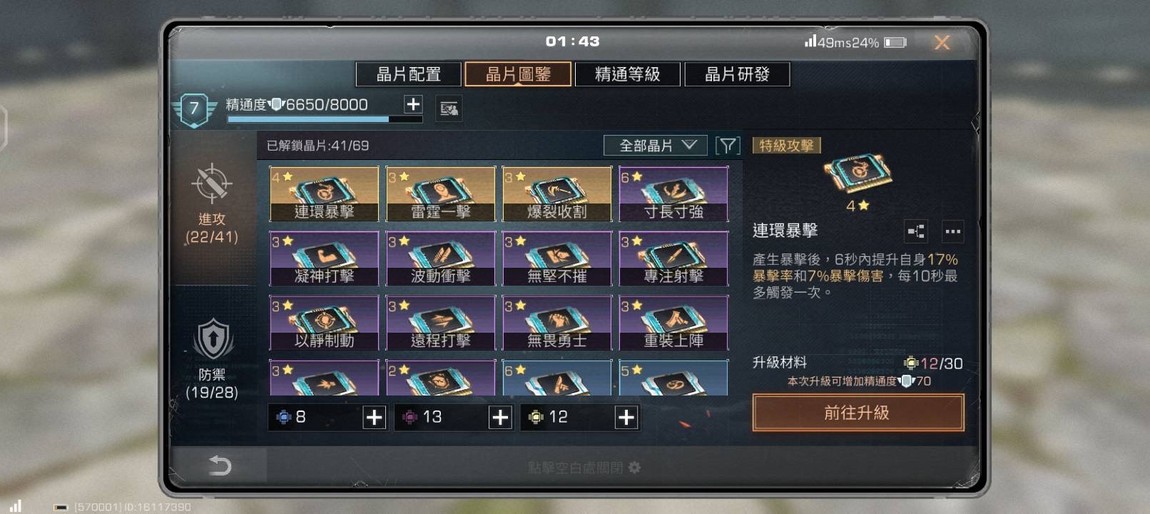Open the chip tree diagram icon
Image resolution: width=1150 pixels, height=514 pixels.
[x=915, y=231]
